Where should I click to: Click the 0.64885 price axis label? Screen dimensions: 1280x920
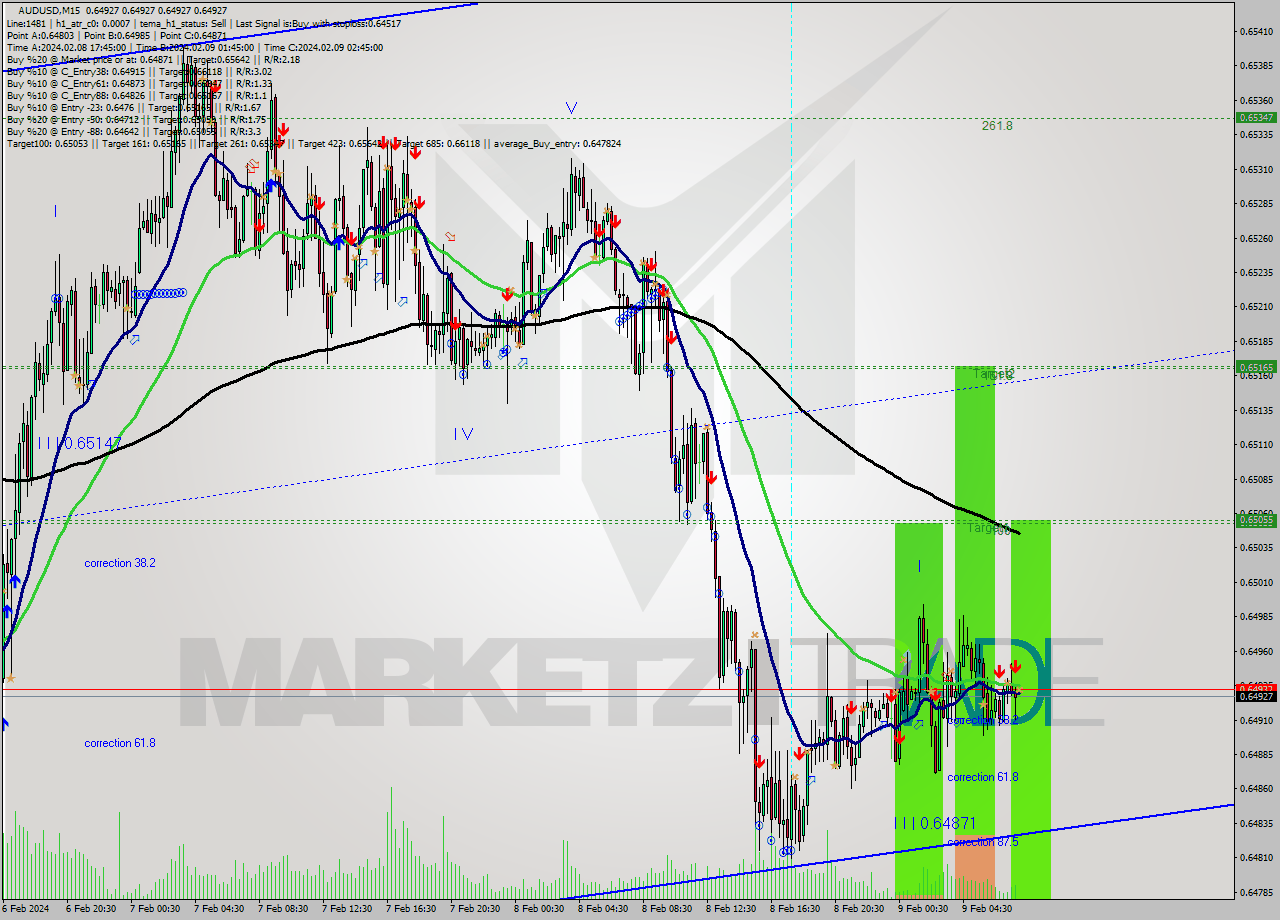coord(1256,754)
